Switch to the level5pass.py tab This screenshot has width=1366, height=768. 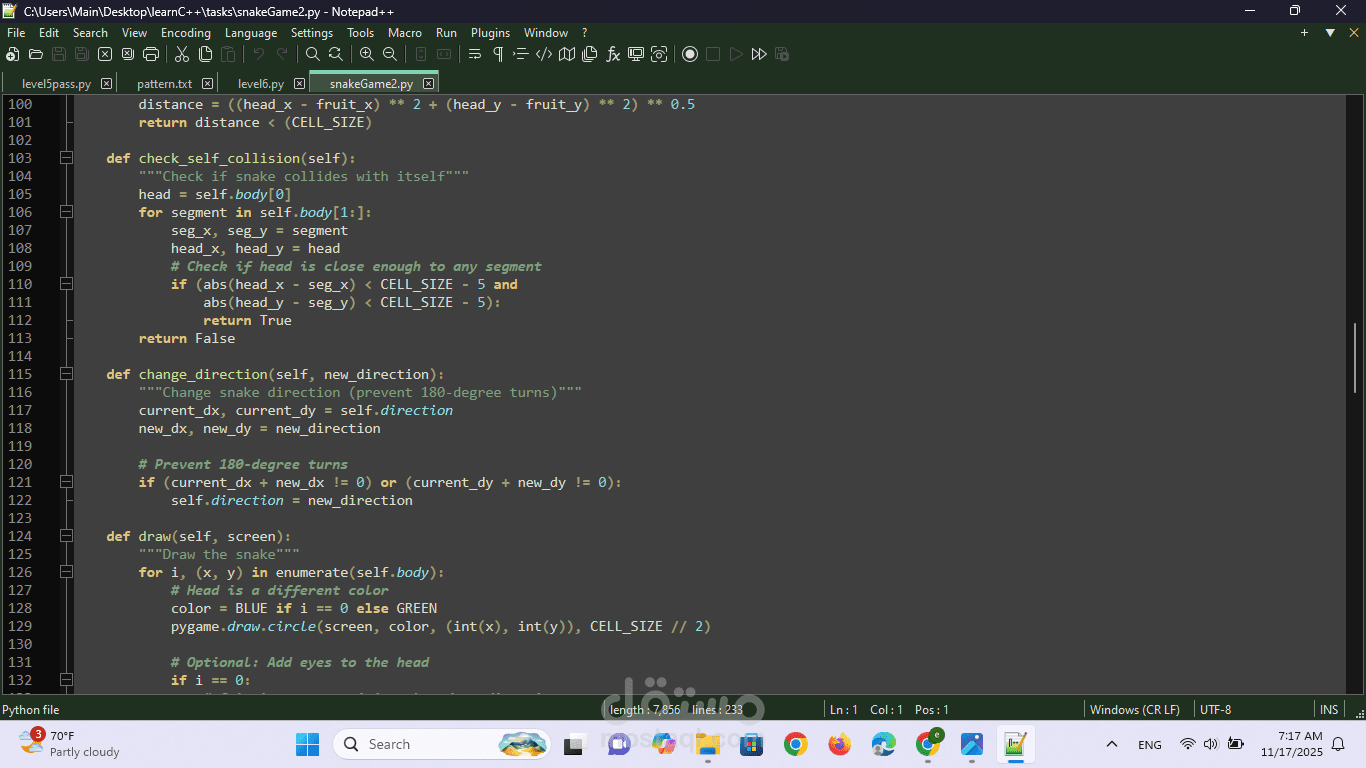[x=57, y=84]
